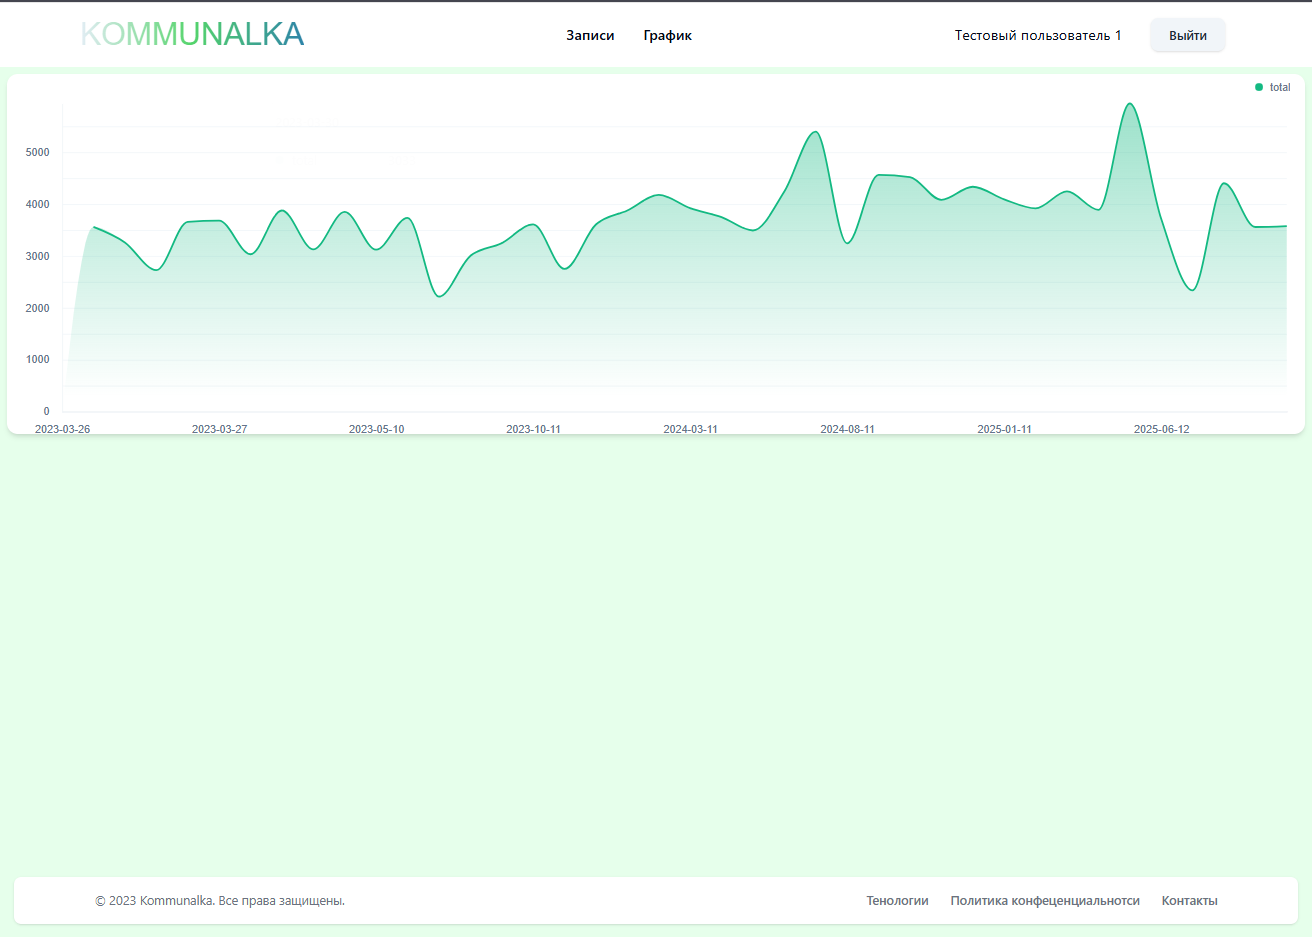
Task: Toggle the green total legend dot
Action: [1259, 87]
